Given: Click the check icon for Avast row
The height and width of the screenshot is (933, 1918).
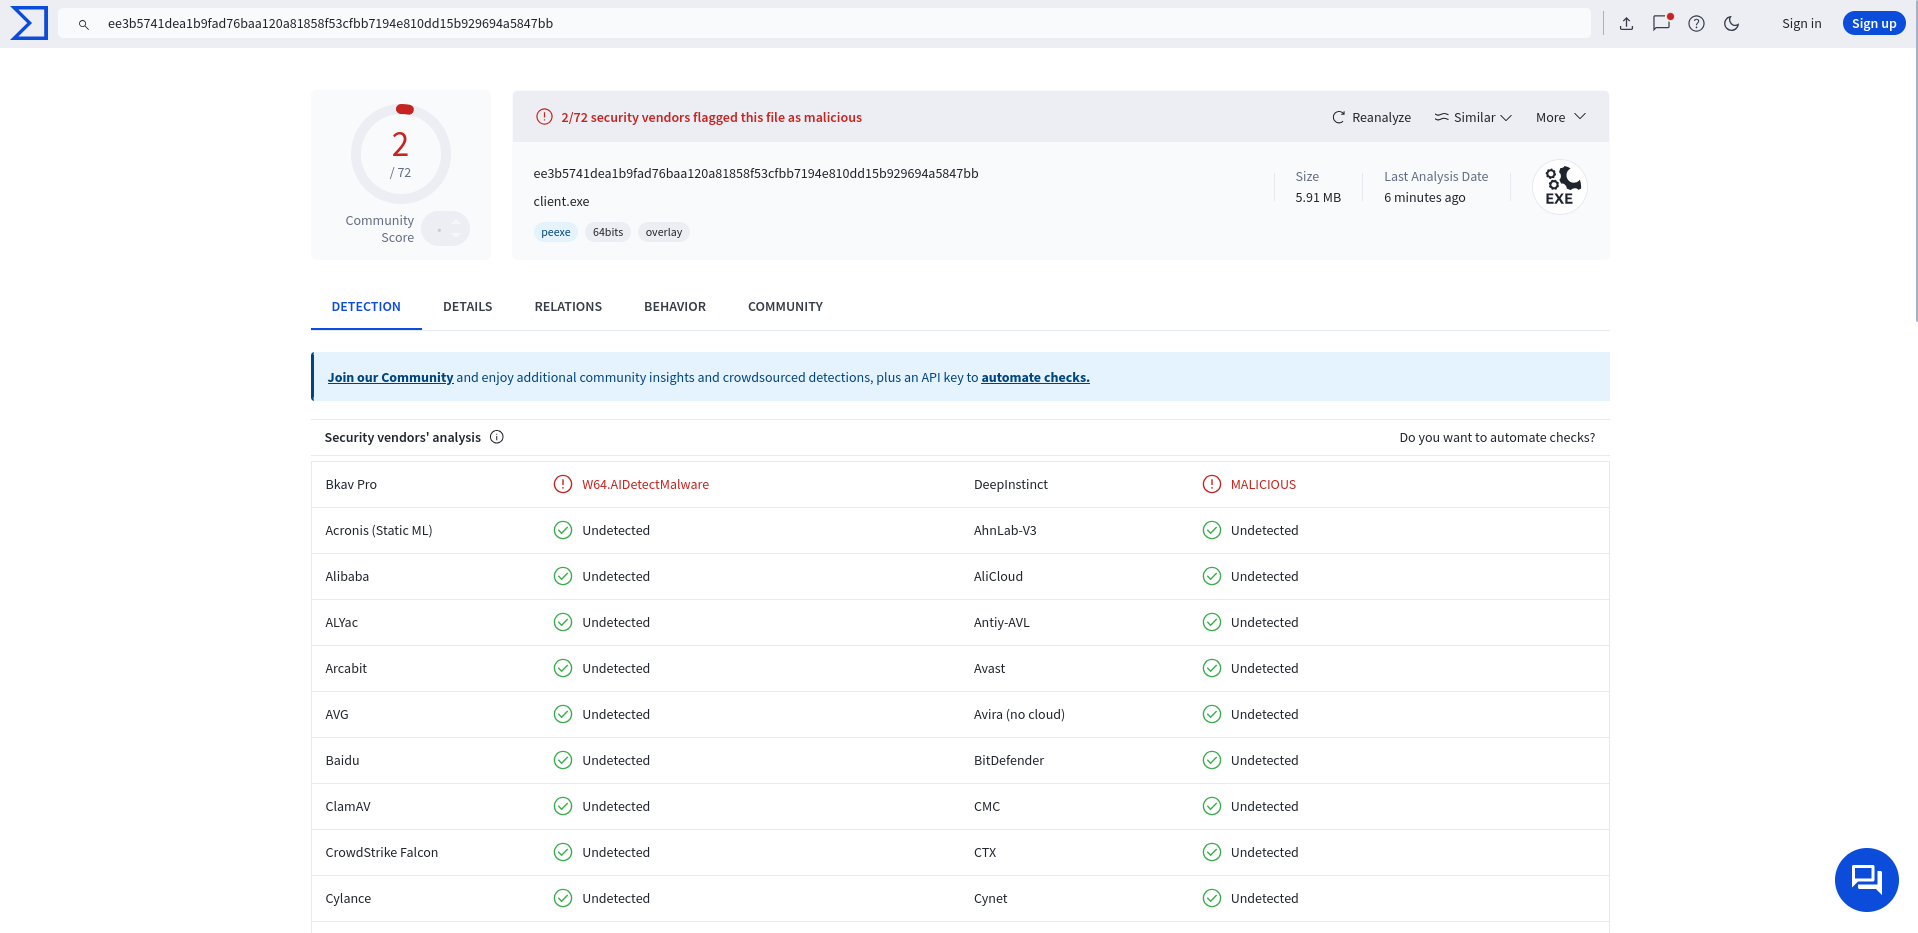Looking at the screenshot, I should point(1212,668).
